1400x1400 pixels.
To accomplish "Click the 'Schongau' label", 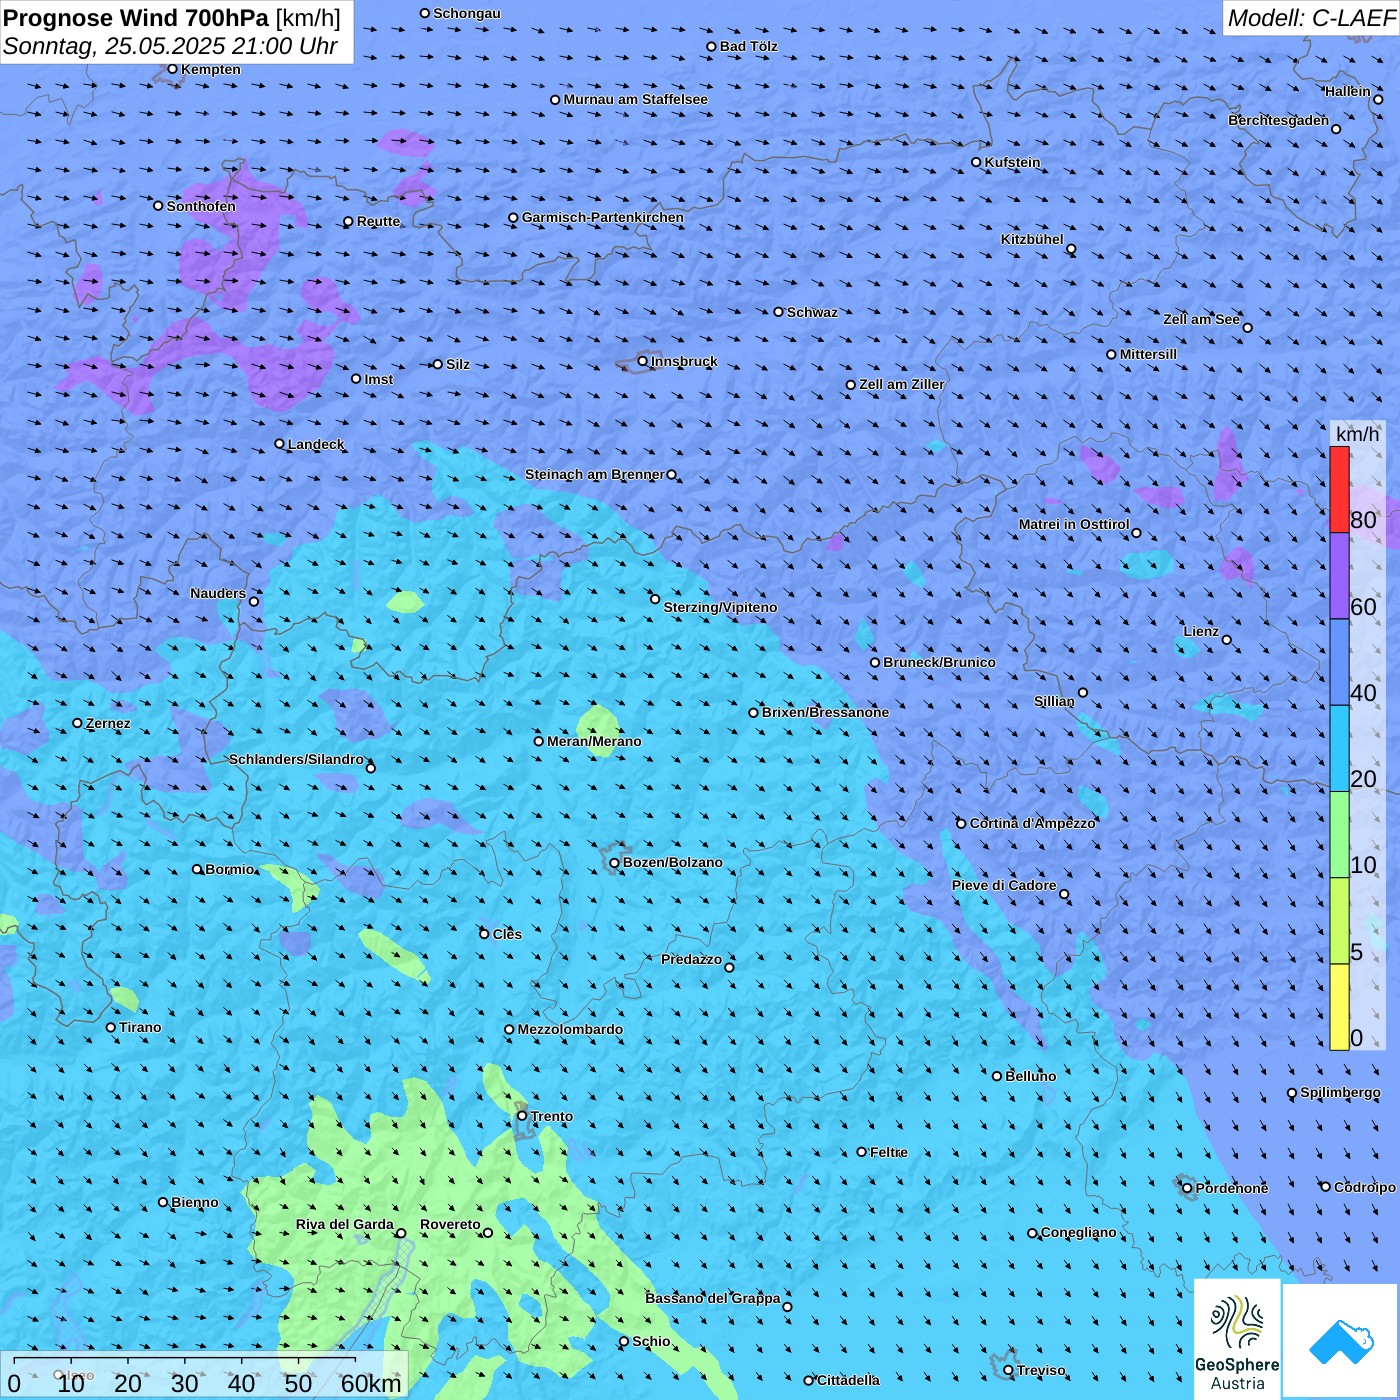I will click(x=467, y=13).
